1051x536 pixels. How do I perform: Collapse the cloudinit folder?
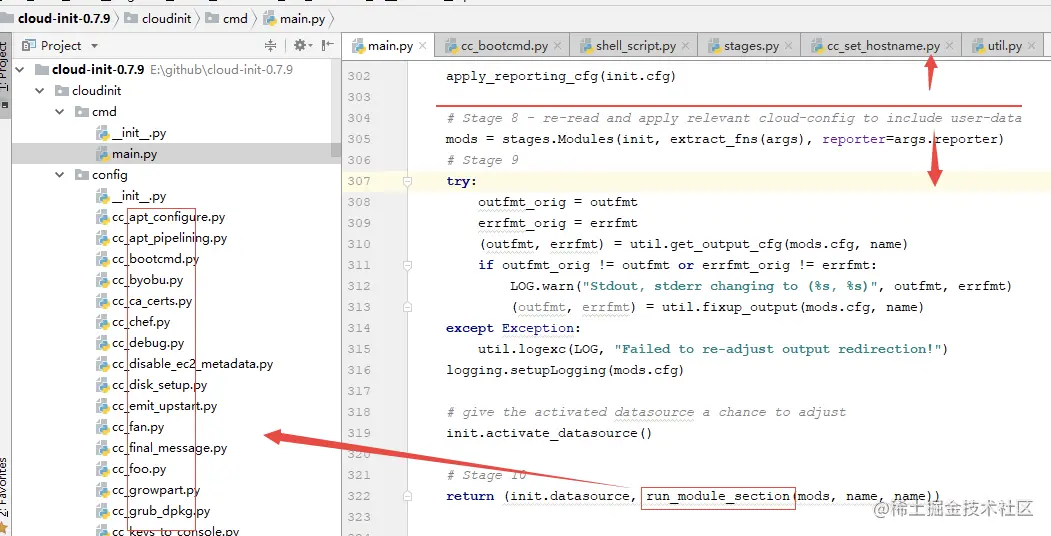click(x=40, y=90)
